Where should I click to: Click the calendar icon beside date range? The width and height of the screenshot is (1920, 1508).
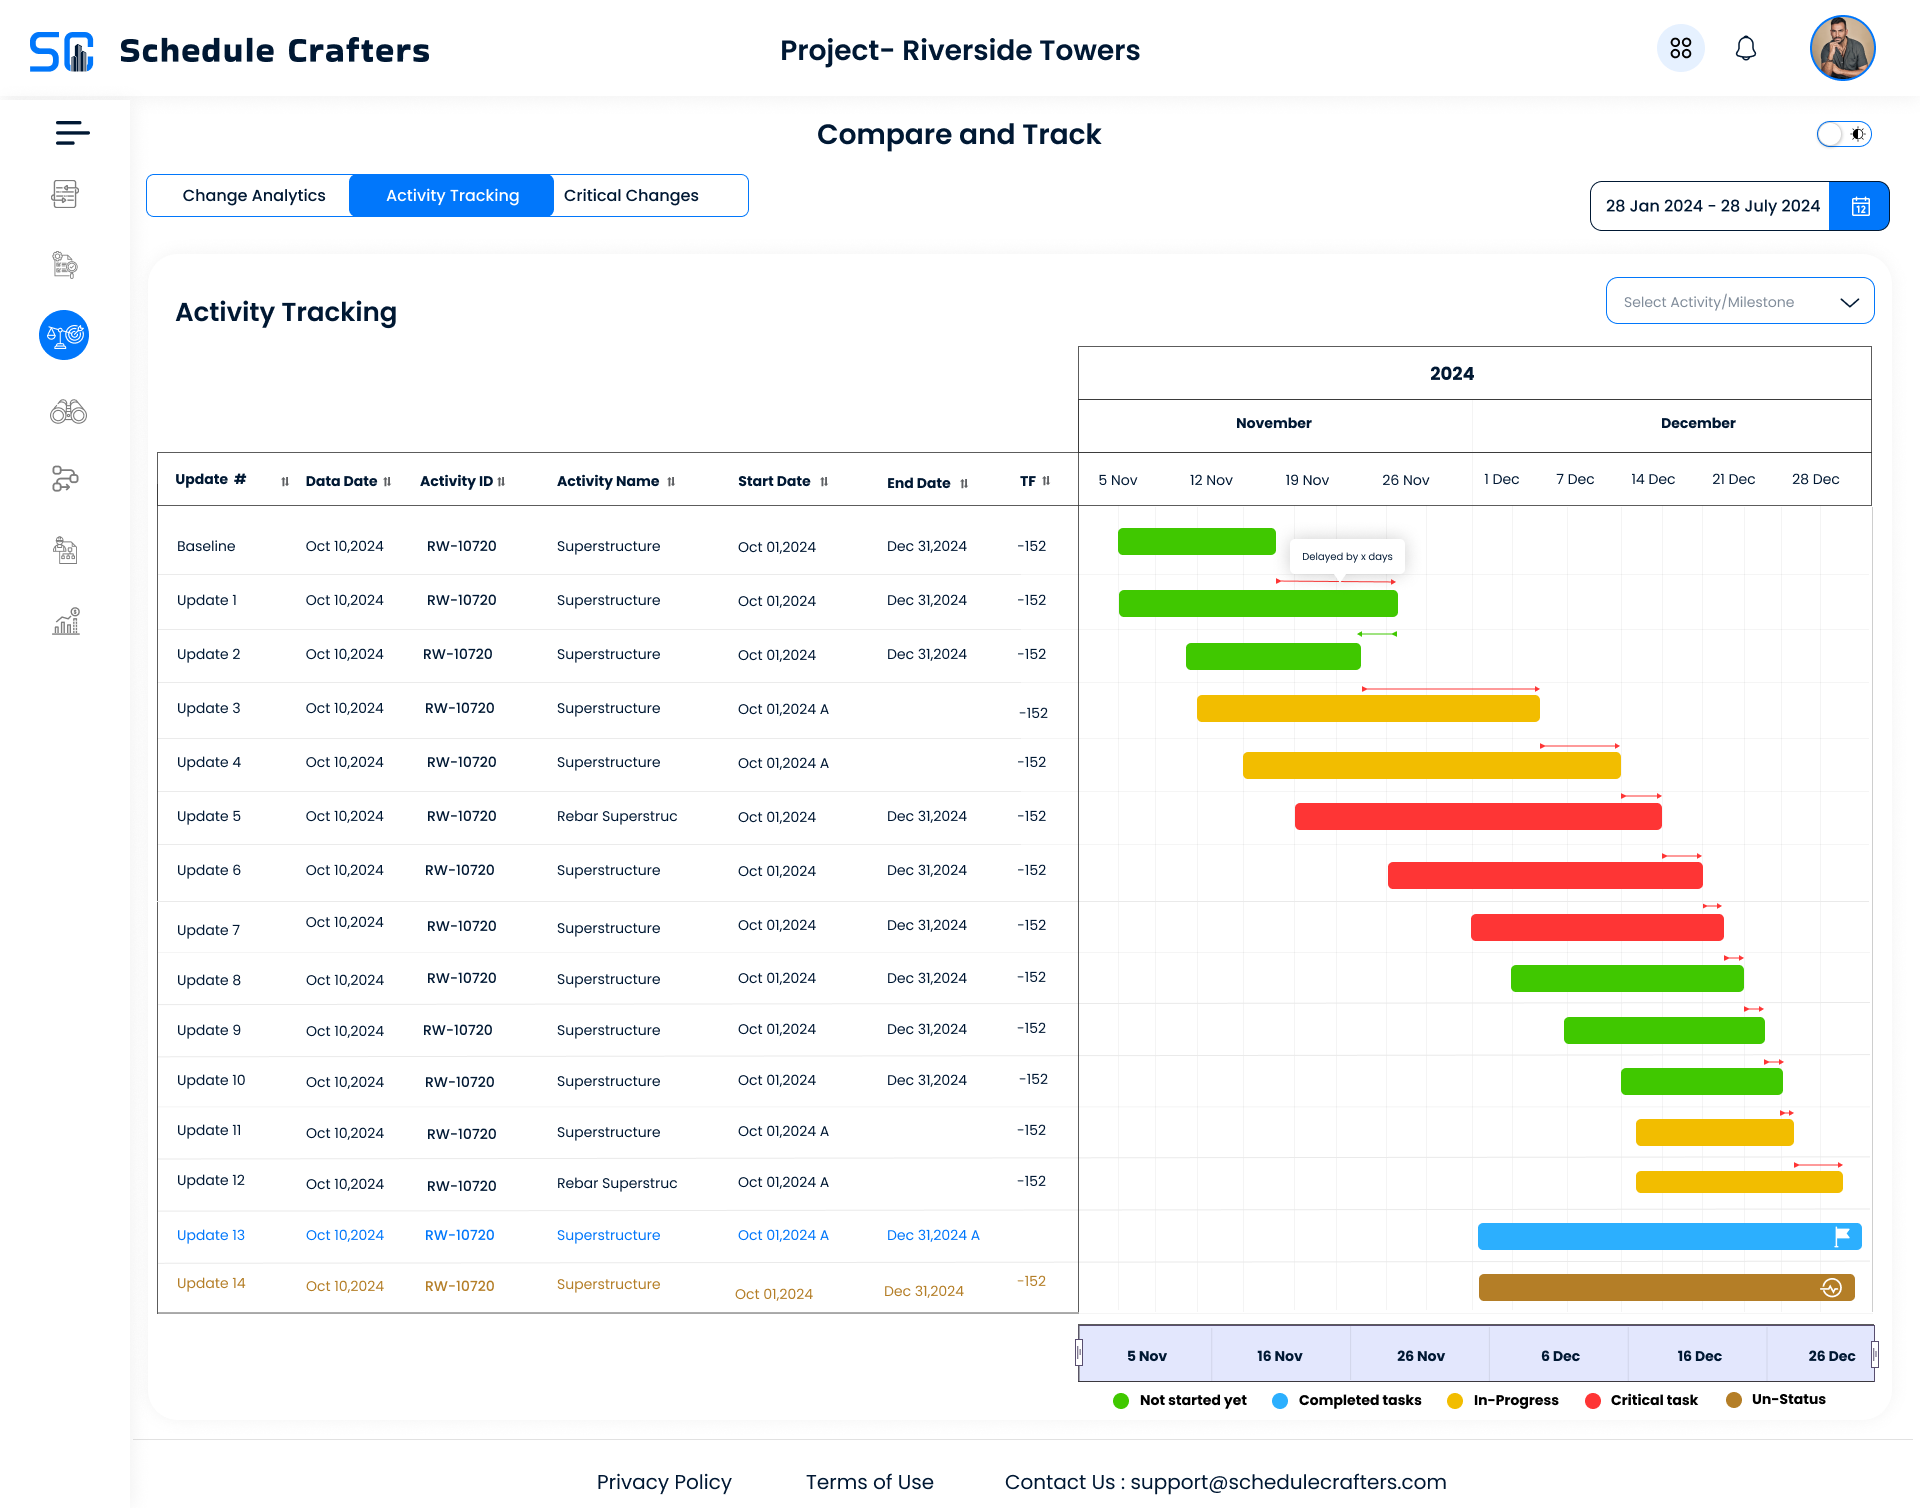(x=1859, y=206)
